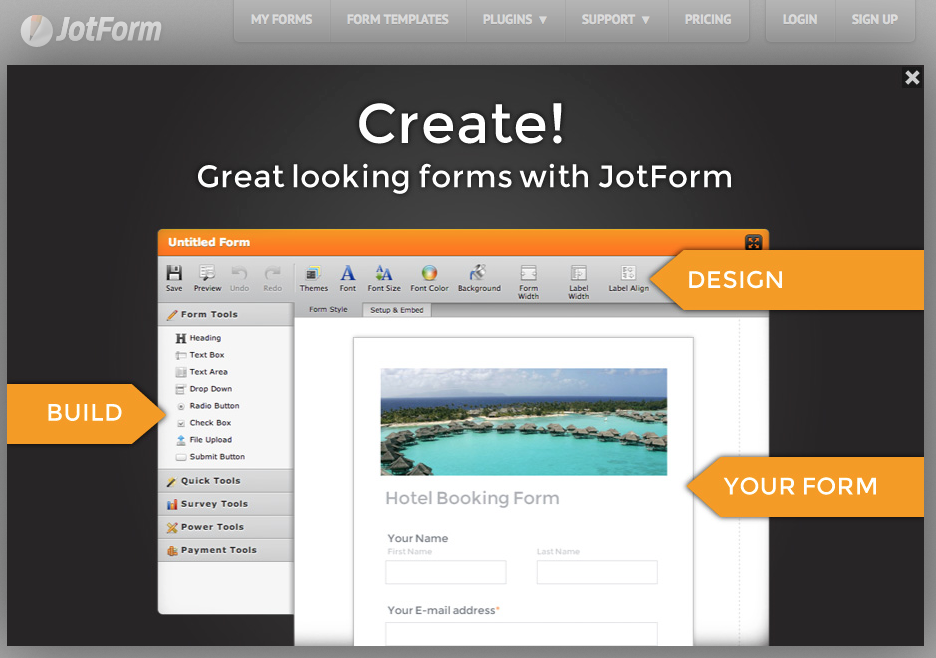This screenshot has width=936, height=658.
Task: Click the Untitled Form title
Action: [x=209, y=242]
